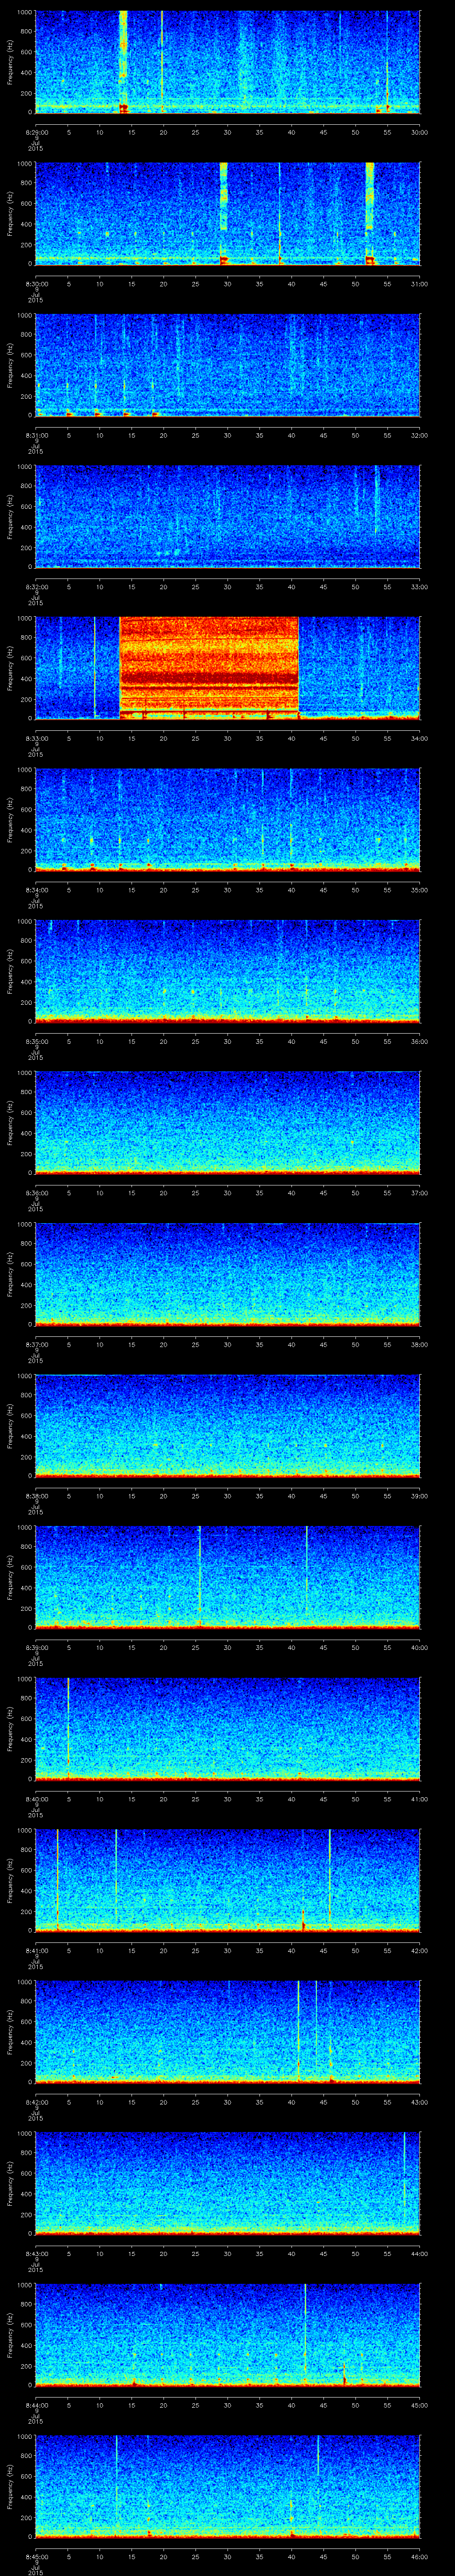This screenshot has width=455, height=2576.
Task: Open the 8:38 spectrogram panel
Action: 227,1425
